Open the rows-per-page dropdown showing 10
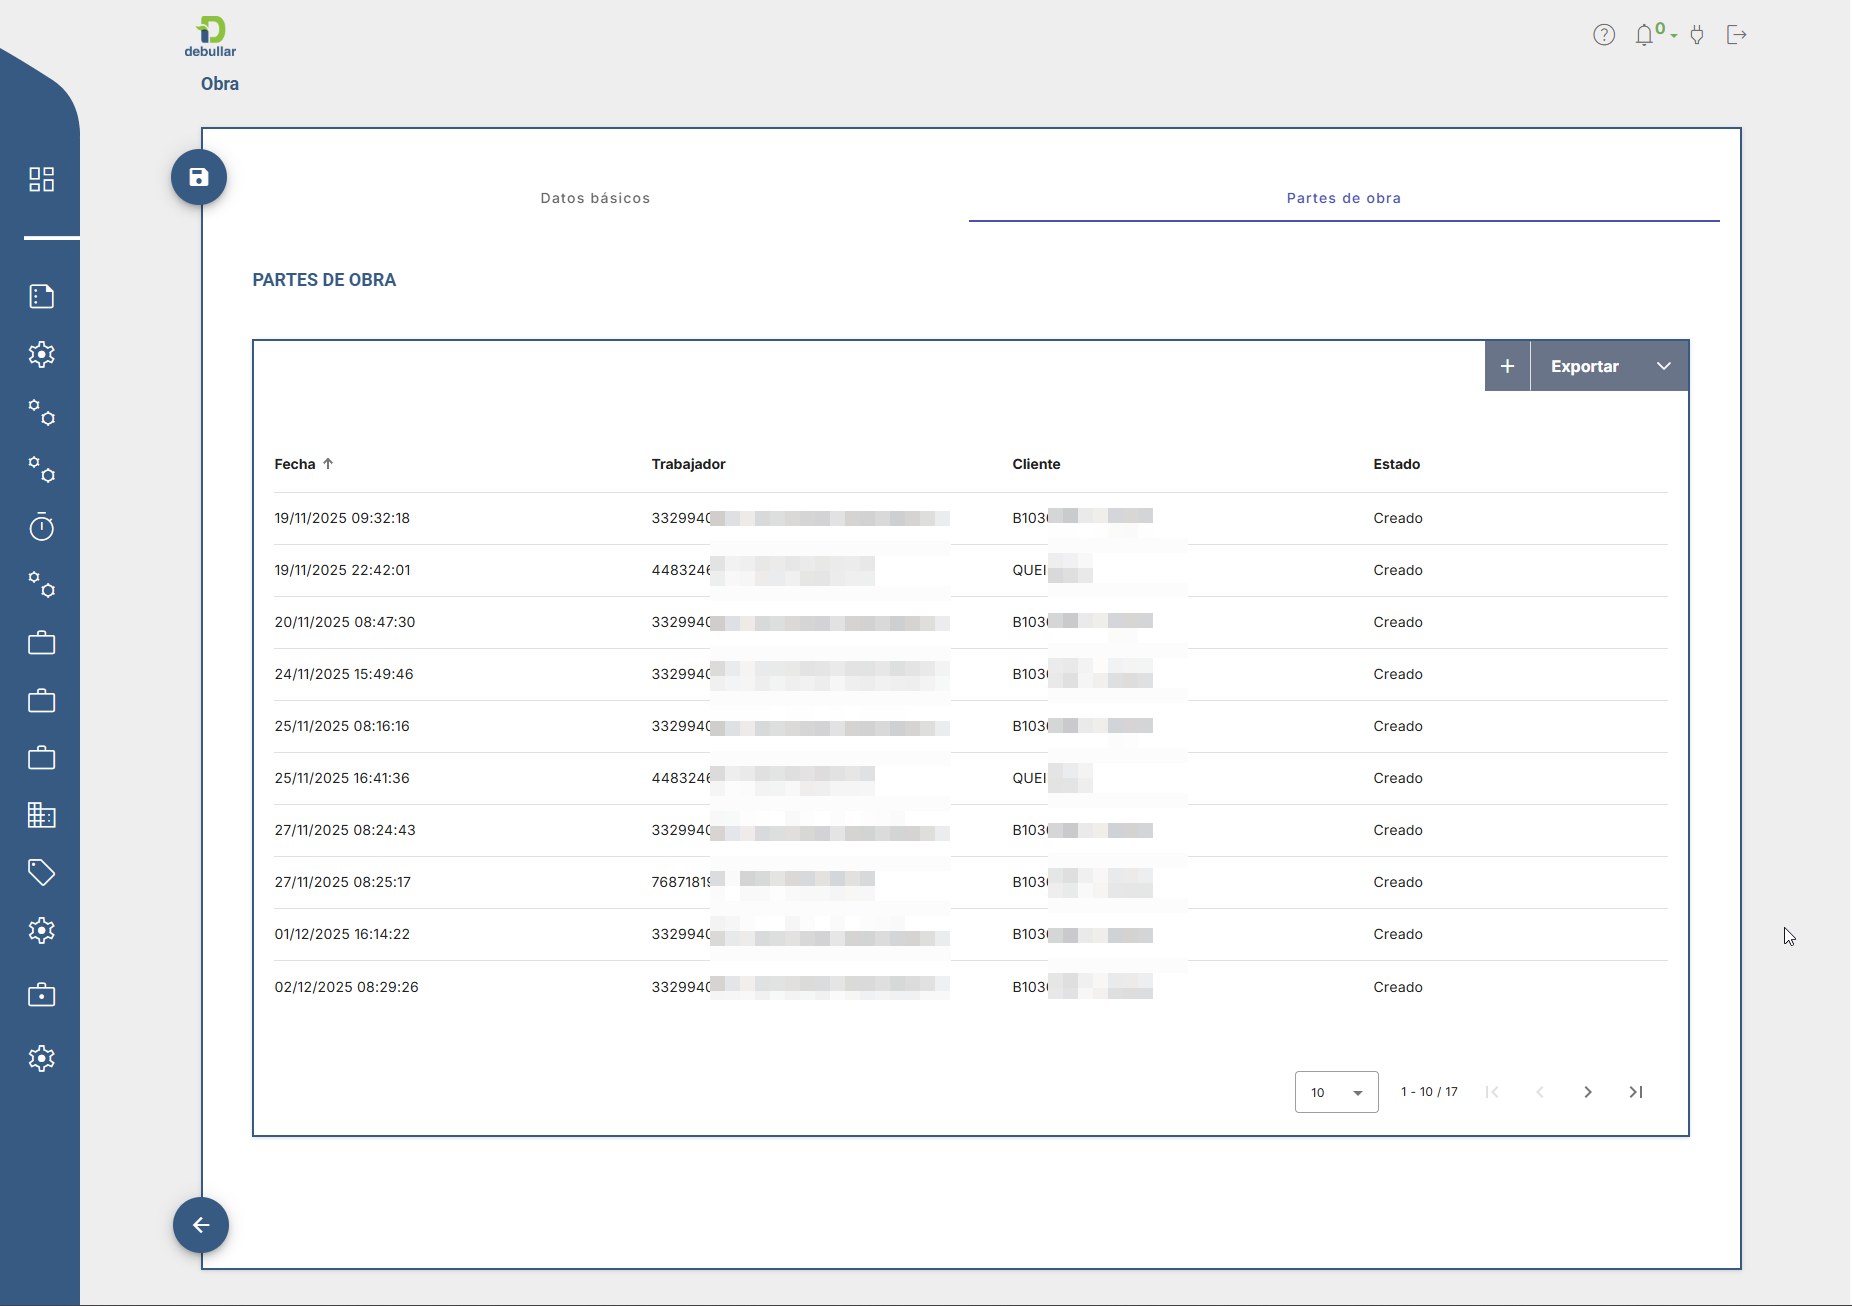Viewport: 1852px width, 1306px height. coord(1336,1092)
